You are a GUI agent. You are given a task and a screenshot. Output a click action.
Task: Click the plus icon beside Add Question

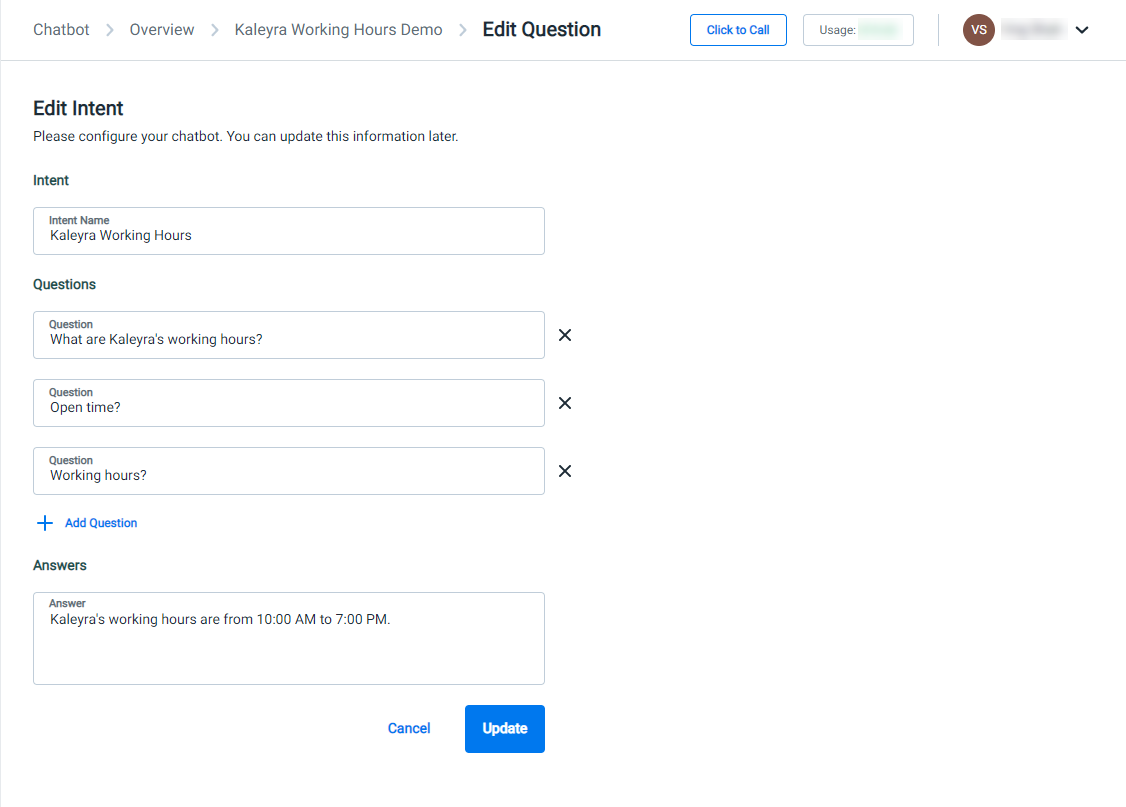coord(45,523)
